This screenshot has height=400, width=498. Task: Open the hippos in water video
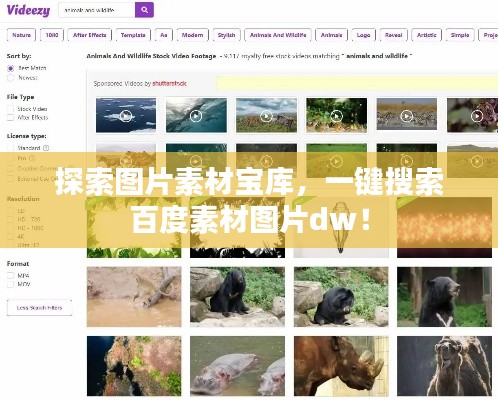coord(237,366)
